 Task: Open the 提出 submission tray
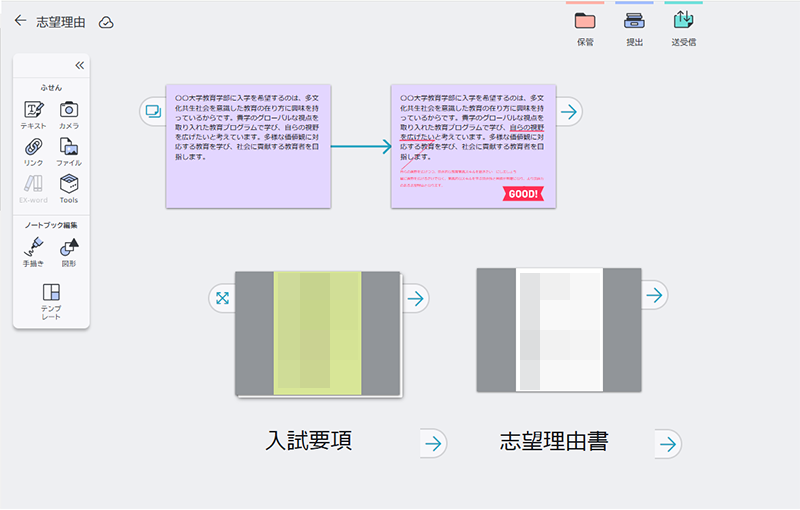634,22
